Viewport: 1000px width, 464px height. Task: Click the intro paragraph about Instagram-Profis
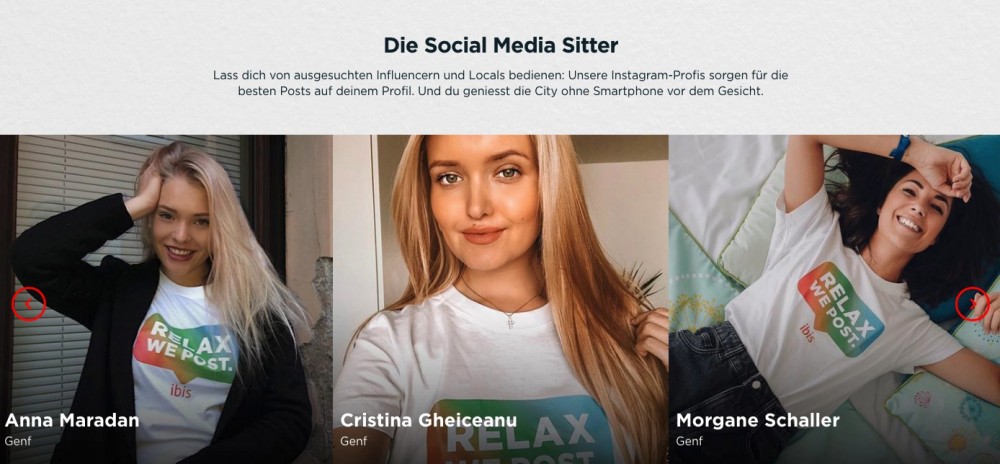tap(501, 83)
